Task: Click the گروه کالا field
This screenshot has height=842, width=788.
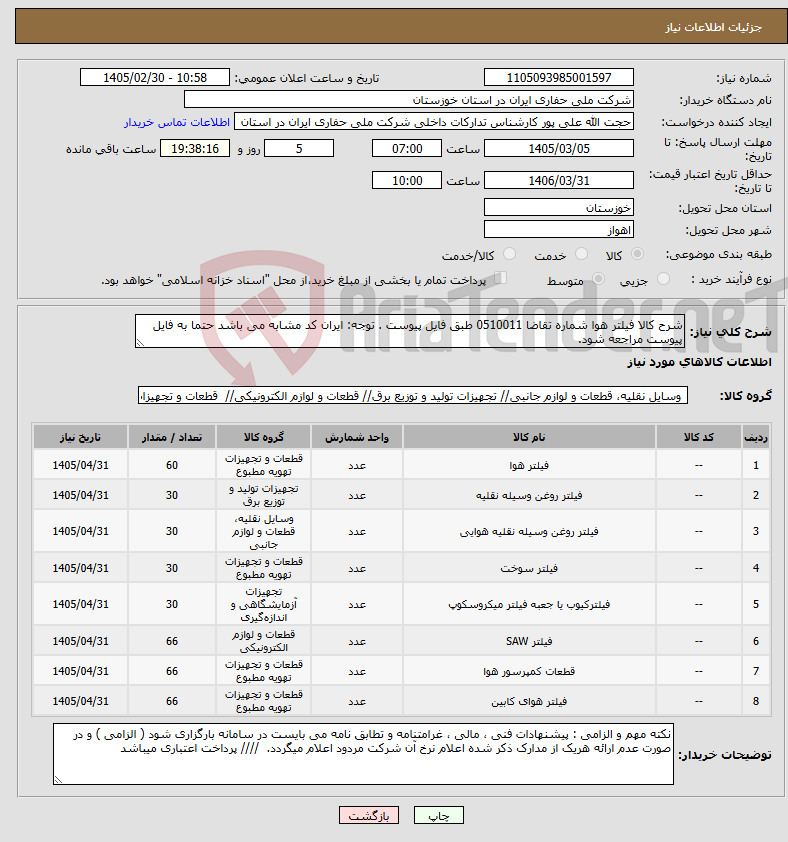Action: [x=413, y=396]
